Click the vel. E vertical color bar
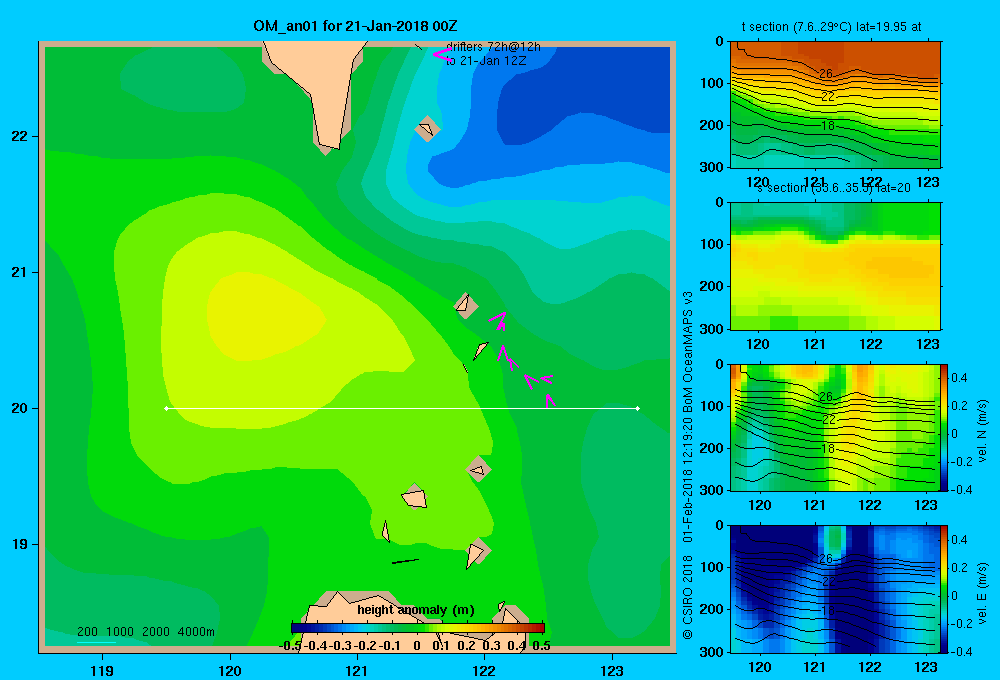The height and width of the screenshot is (680, 1000). (944, 589)
